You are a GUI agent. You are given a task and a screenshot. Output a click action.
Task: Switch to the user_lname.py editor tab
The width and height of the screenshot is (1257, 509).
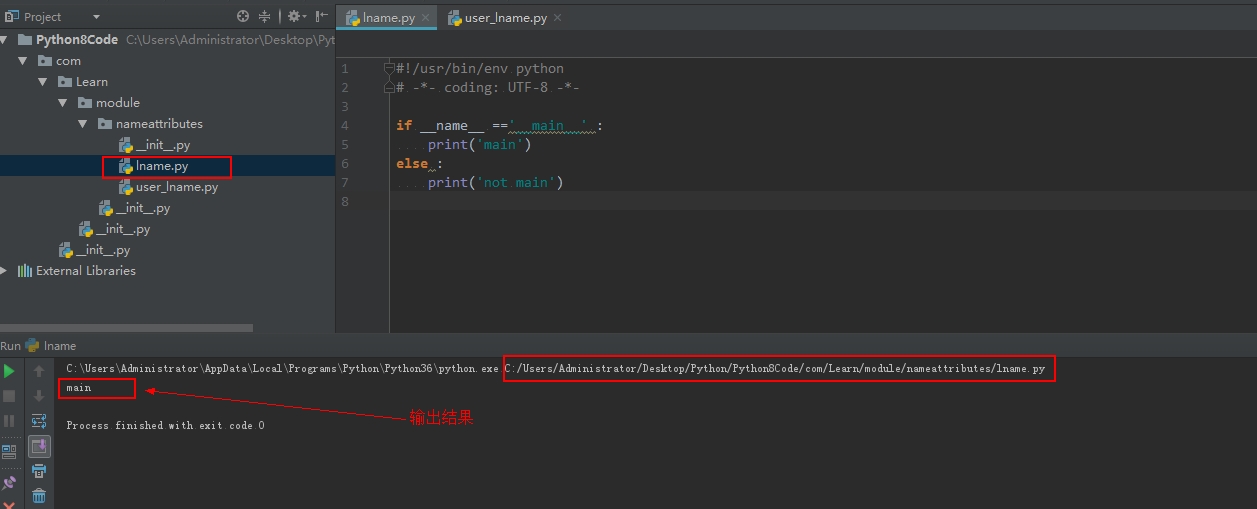[505, 18]
